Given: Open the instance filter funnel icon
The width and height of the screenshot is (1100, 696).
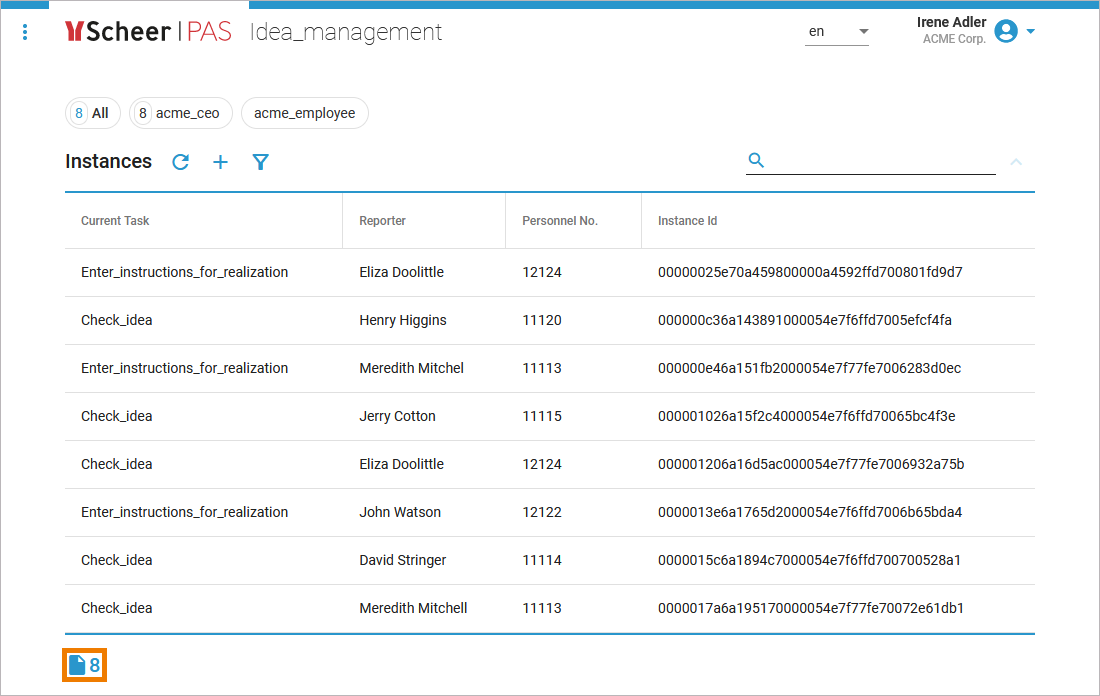Looking at the screenshot, I should [261, 162].
